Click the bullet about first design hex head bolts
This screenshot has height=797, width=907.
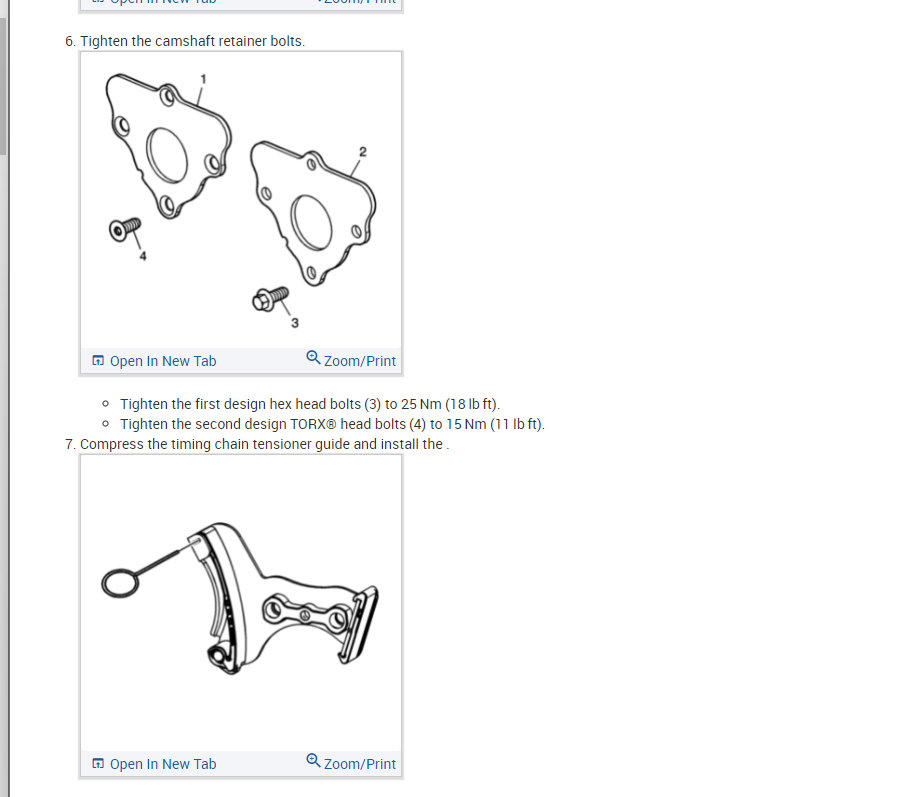pos(310,404)
